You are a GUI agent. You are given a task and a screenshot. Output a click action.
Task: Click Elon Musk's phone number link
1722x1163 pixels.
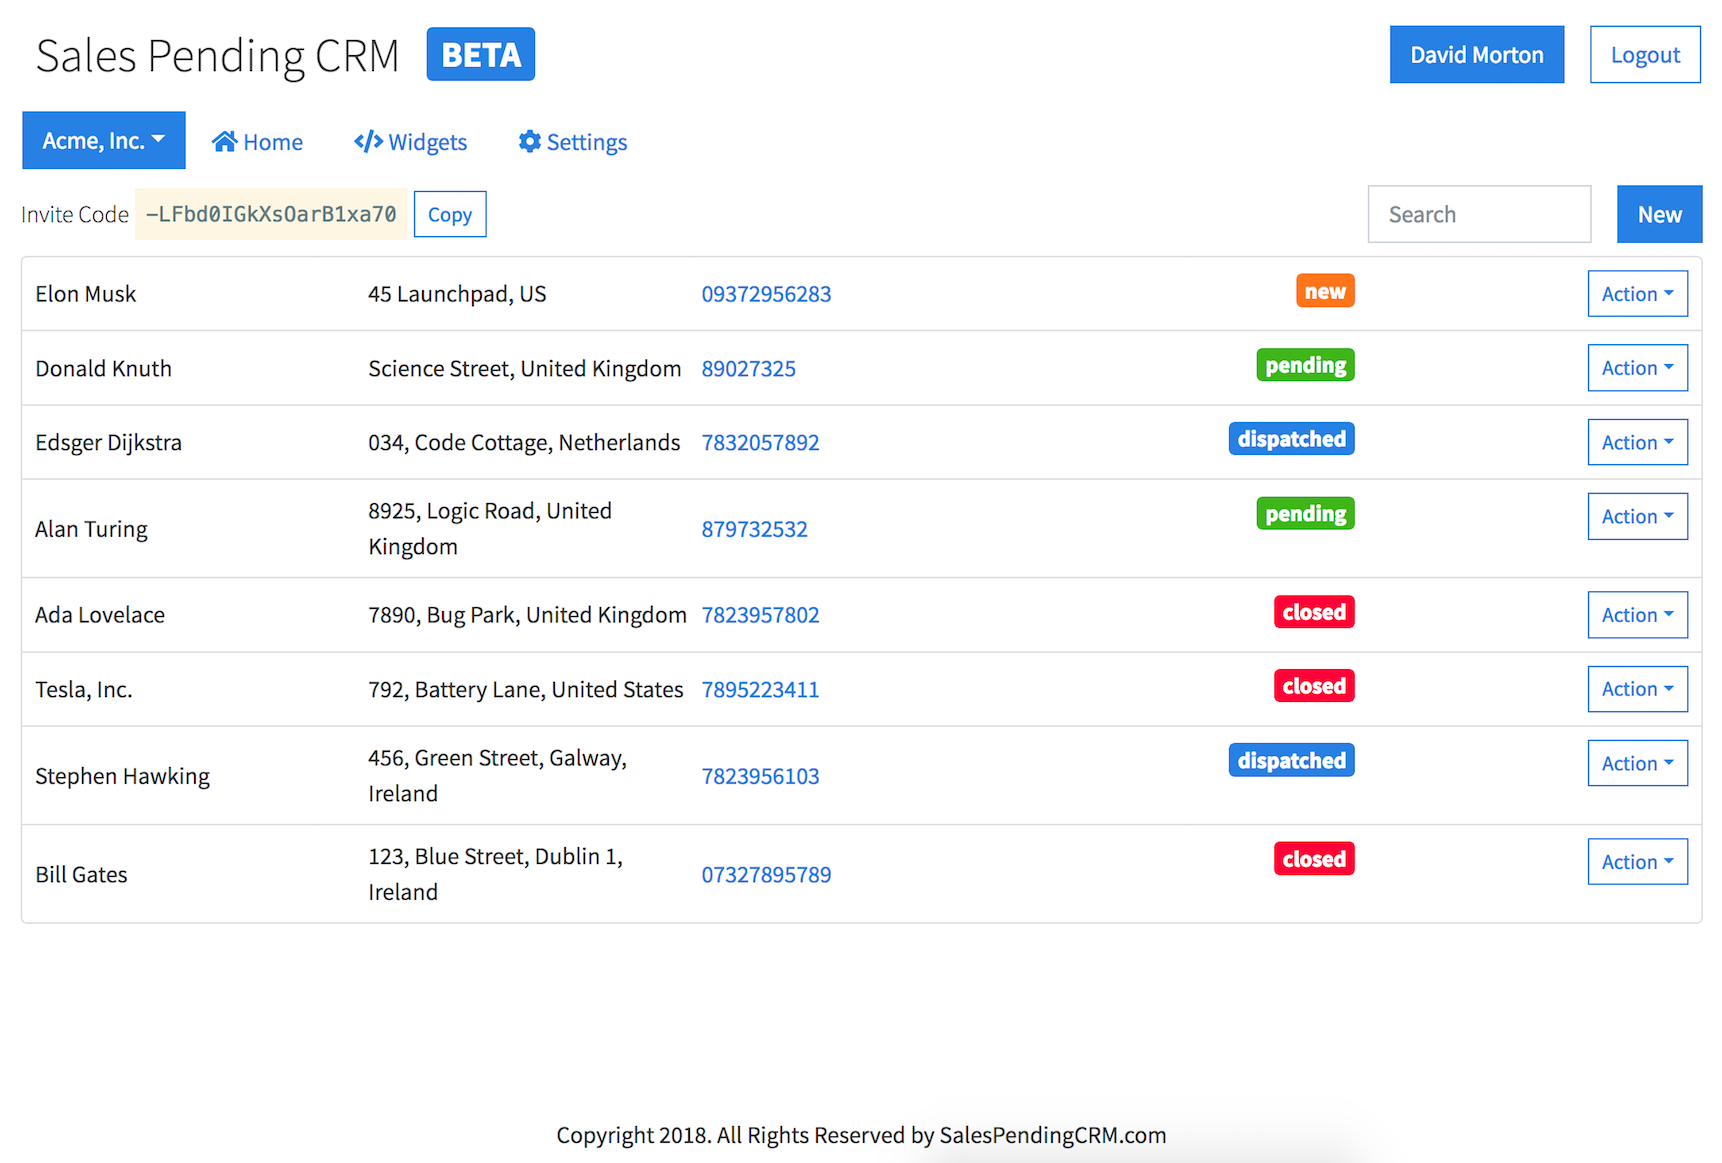[766, 293]
